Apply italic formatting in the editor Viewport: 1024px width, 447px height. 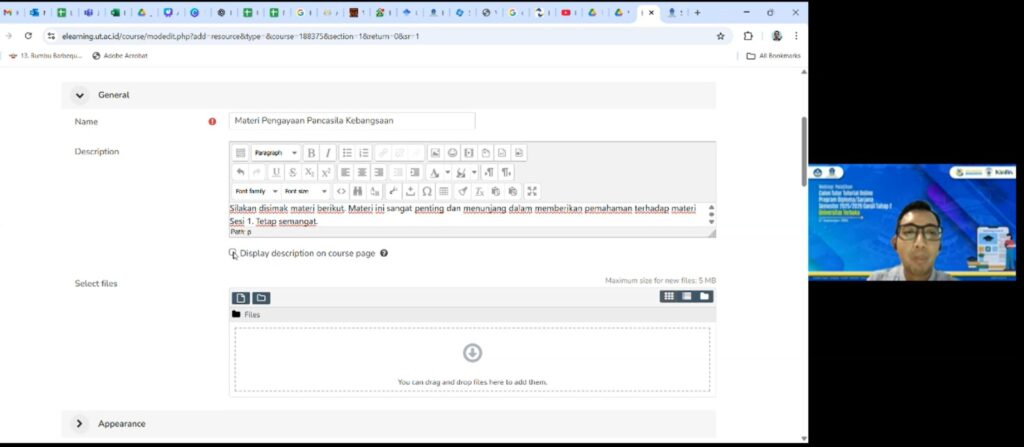coord(327,153)
